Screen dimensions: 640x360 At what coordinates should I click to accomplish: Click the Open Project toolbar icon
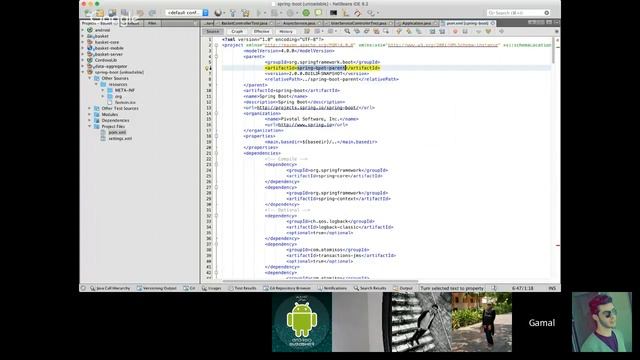(x=112, y=13)
